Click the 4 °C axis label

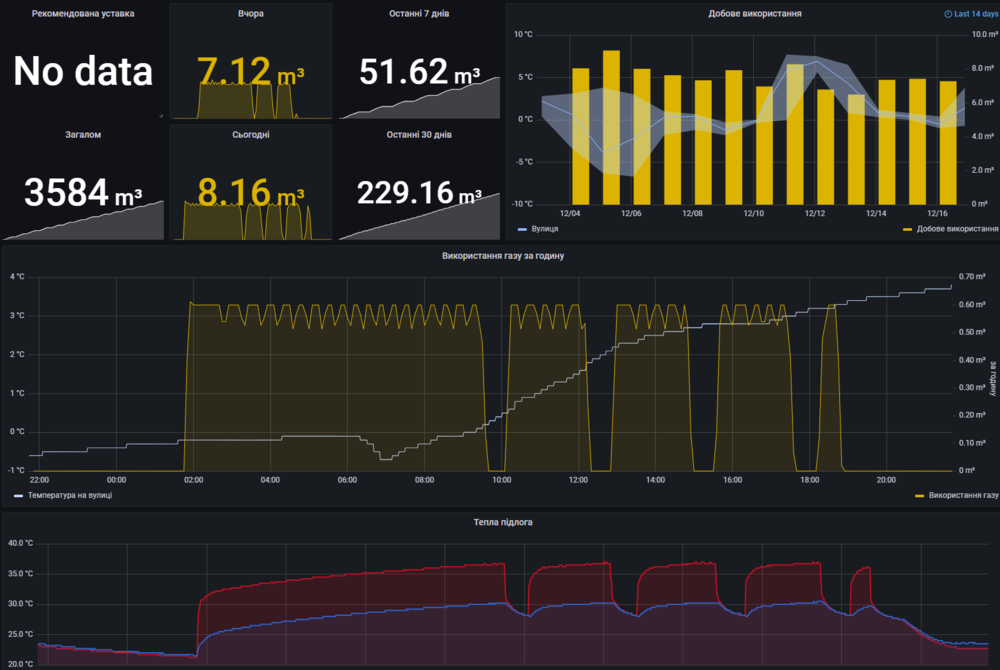[x=17, y=277]
